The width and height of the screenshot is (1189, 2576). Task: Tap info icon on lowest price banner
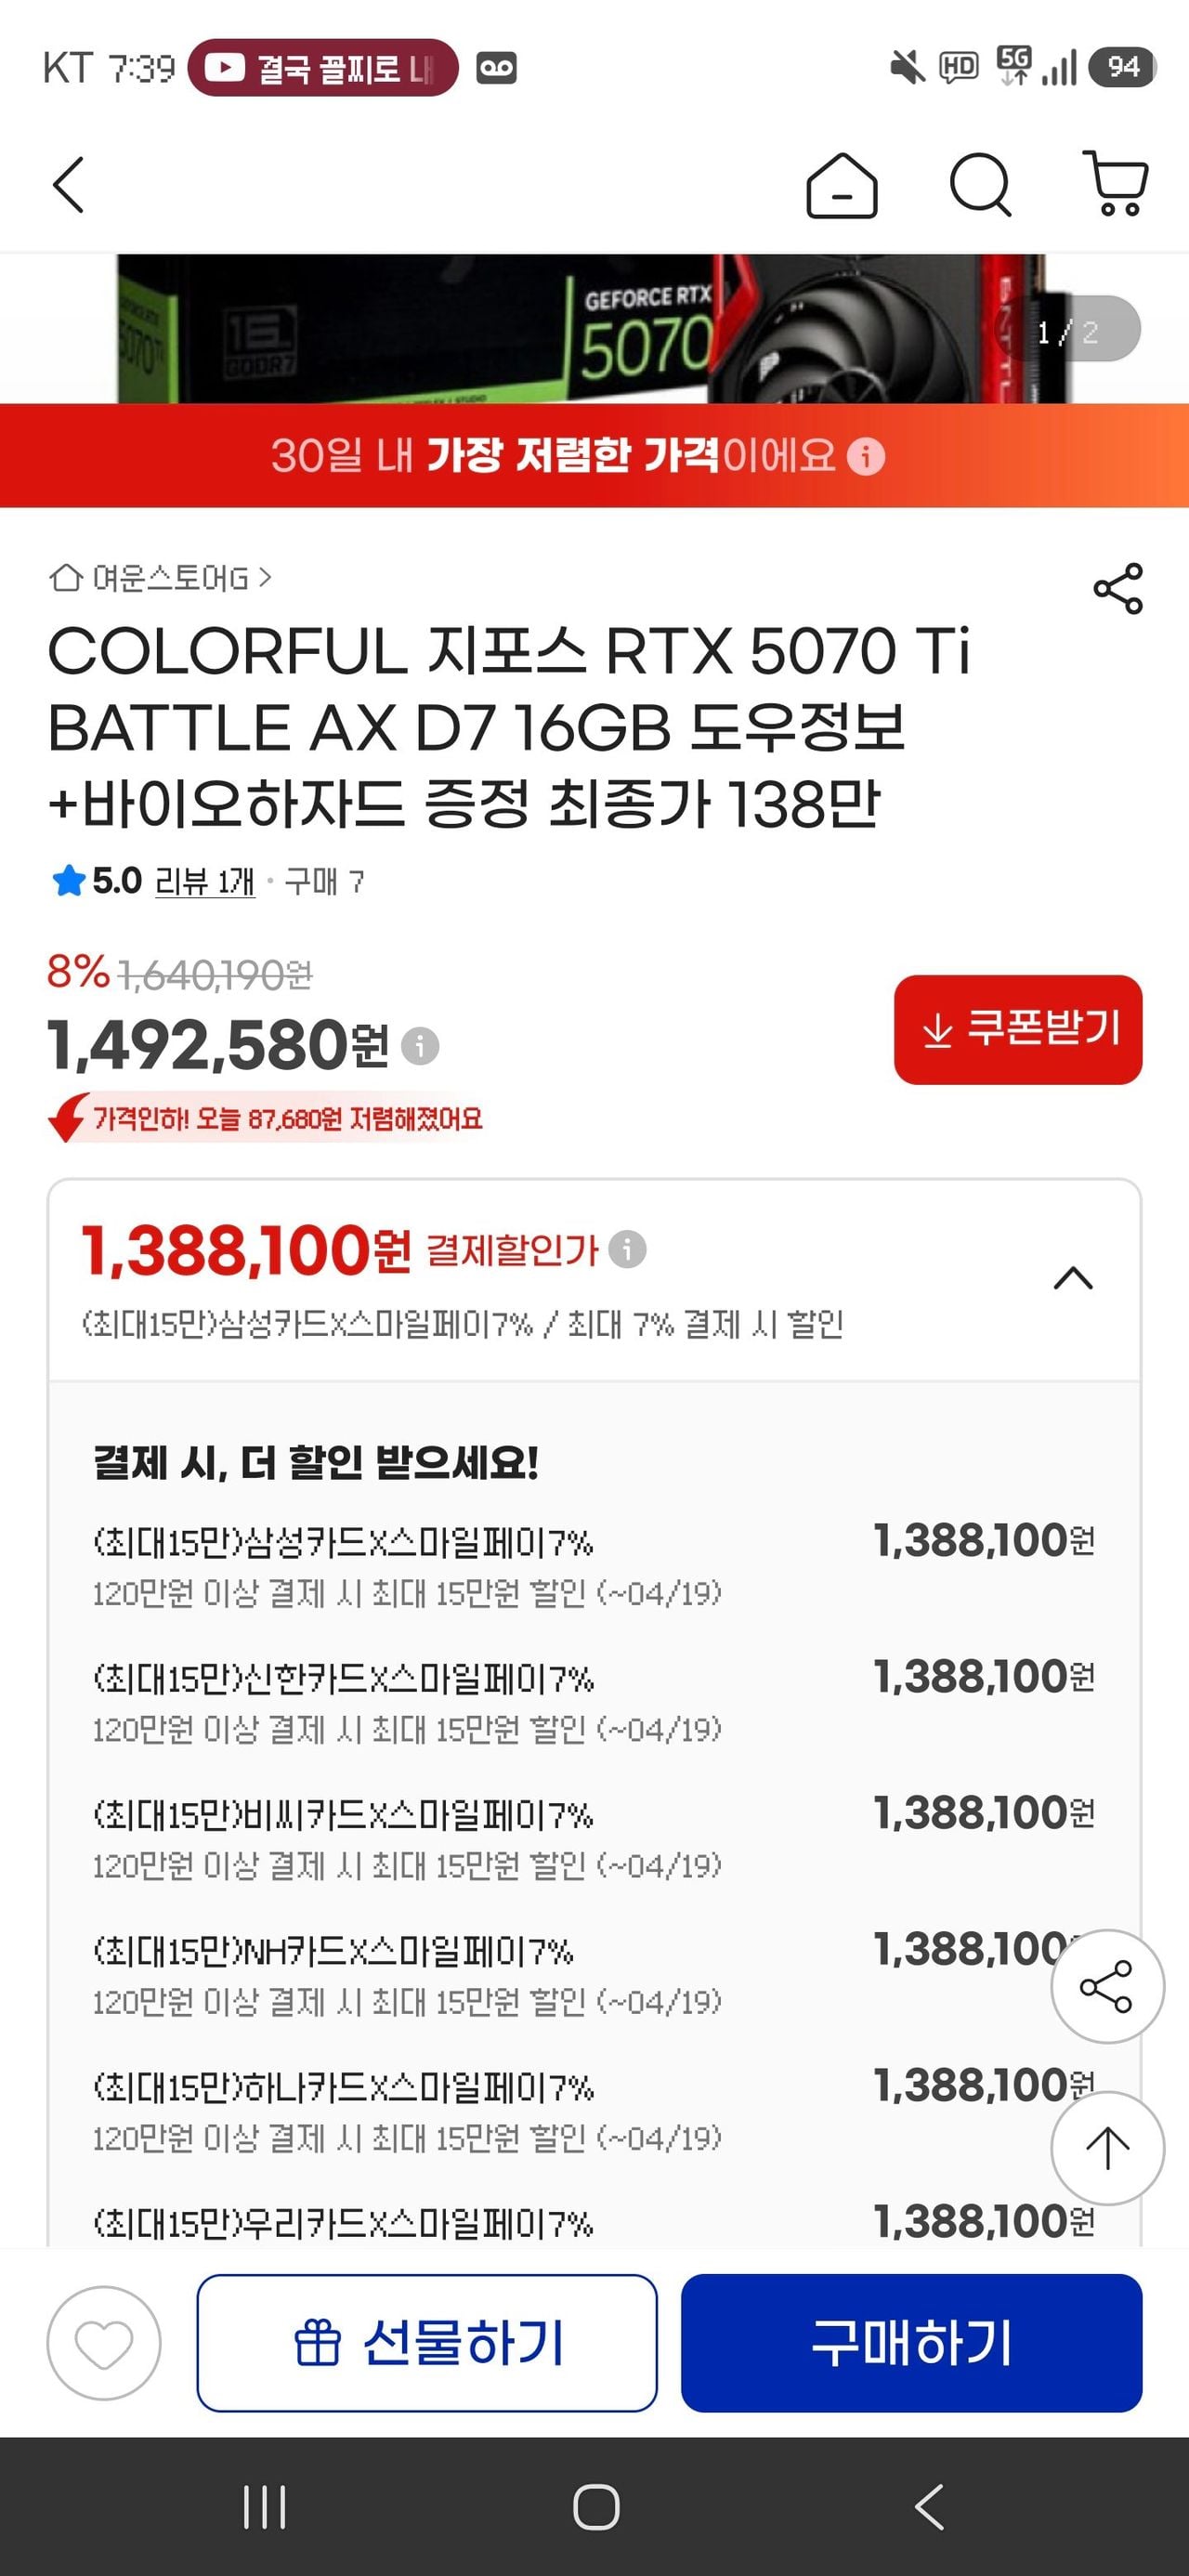866,457
